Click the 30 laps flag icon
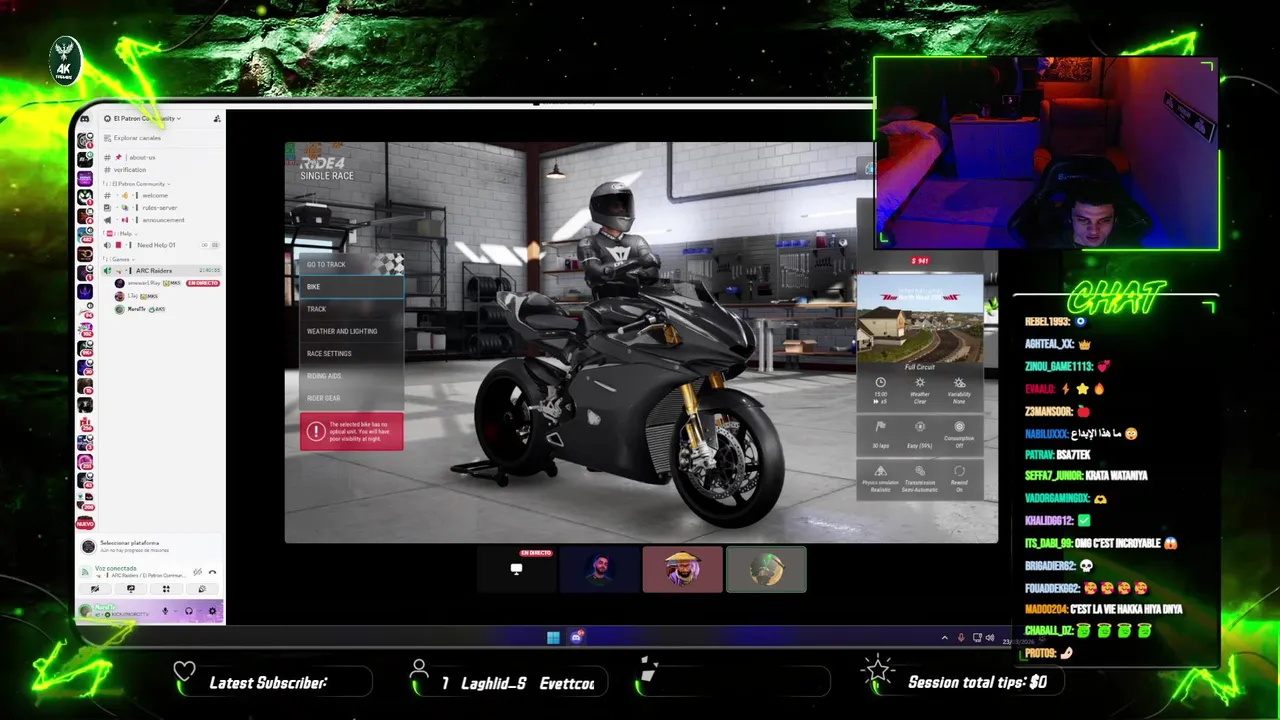This screenshot has width=1280, height=720. 880,427
